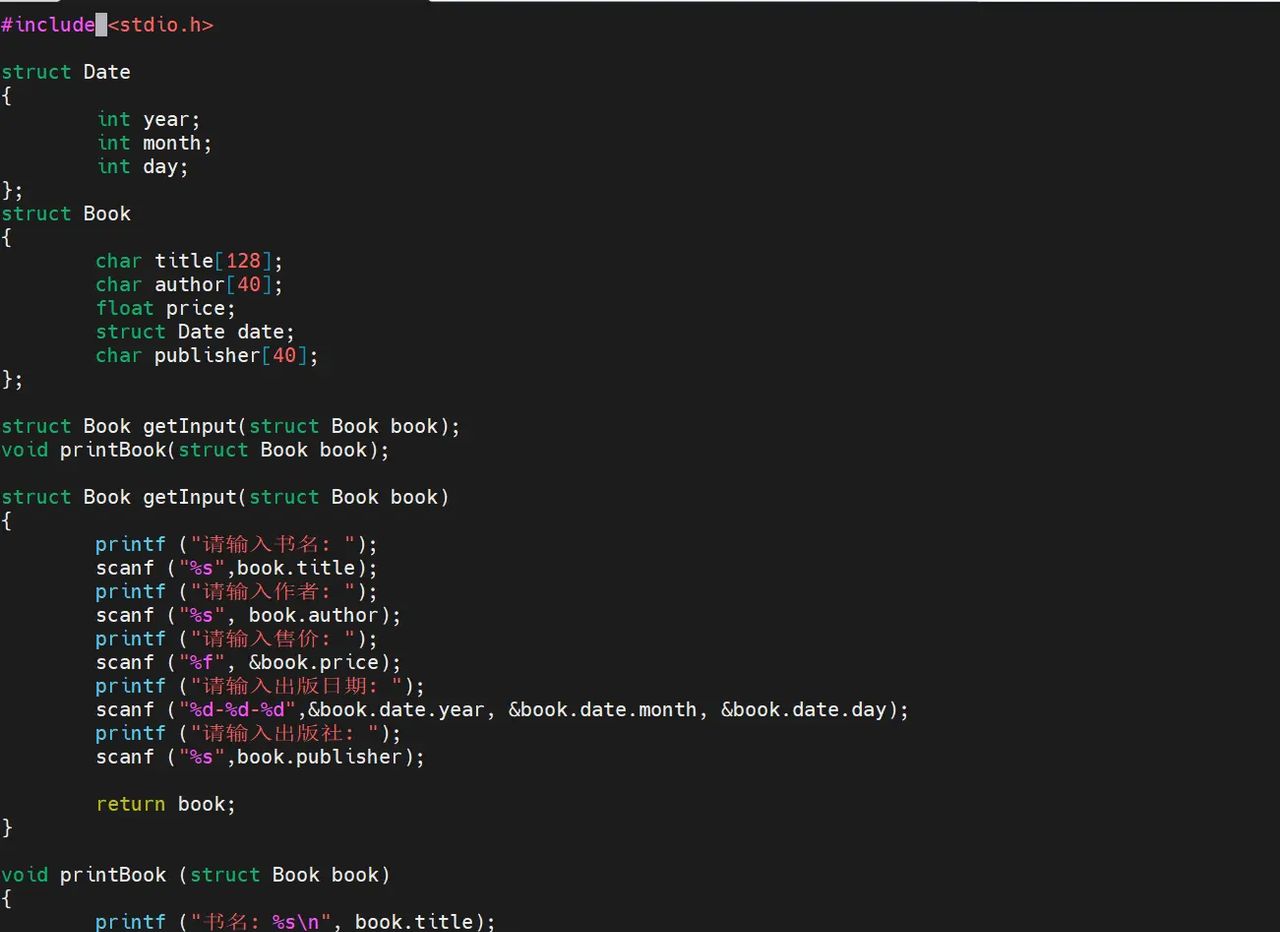1280x932 pixels.
Task: Click the printf line with "请输入书名: "
Action: pyautogui.click(x=237, y=545)
